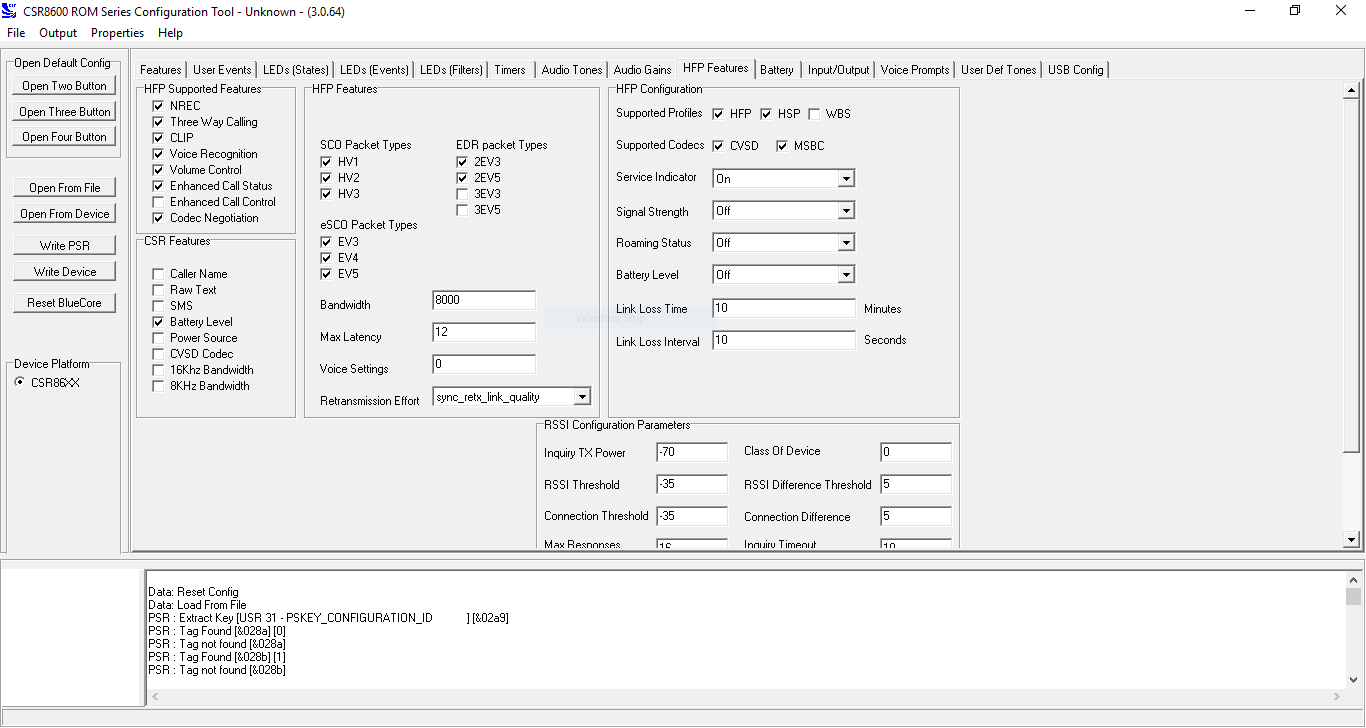This screenshot has height=728, width=1366.
Task: Switch to the Features tab
Action: [161, 70]
